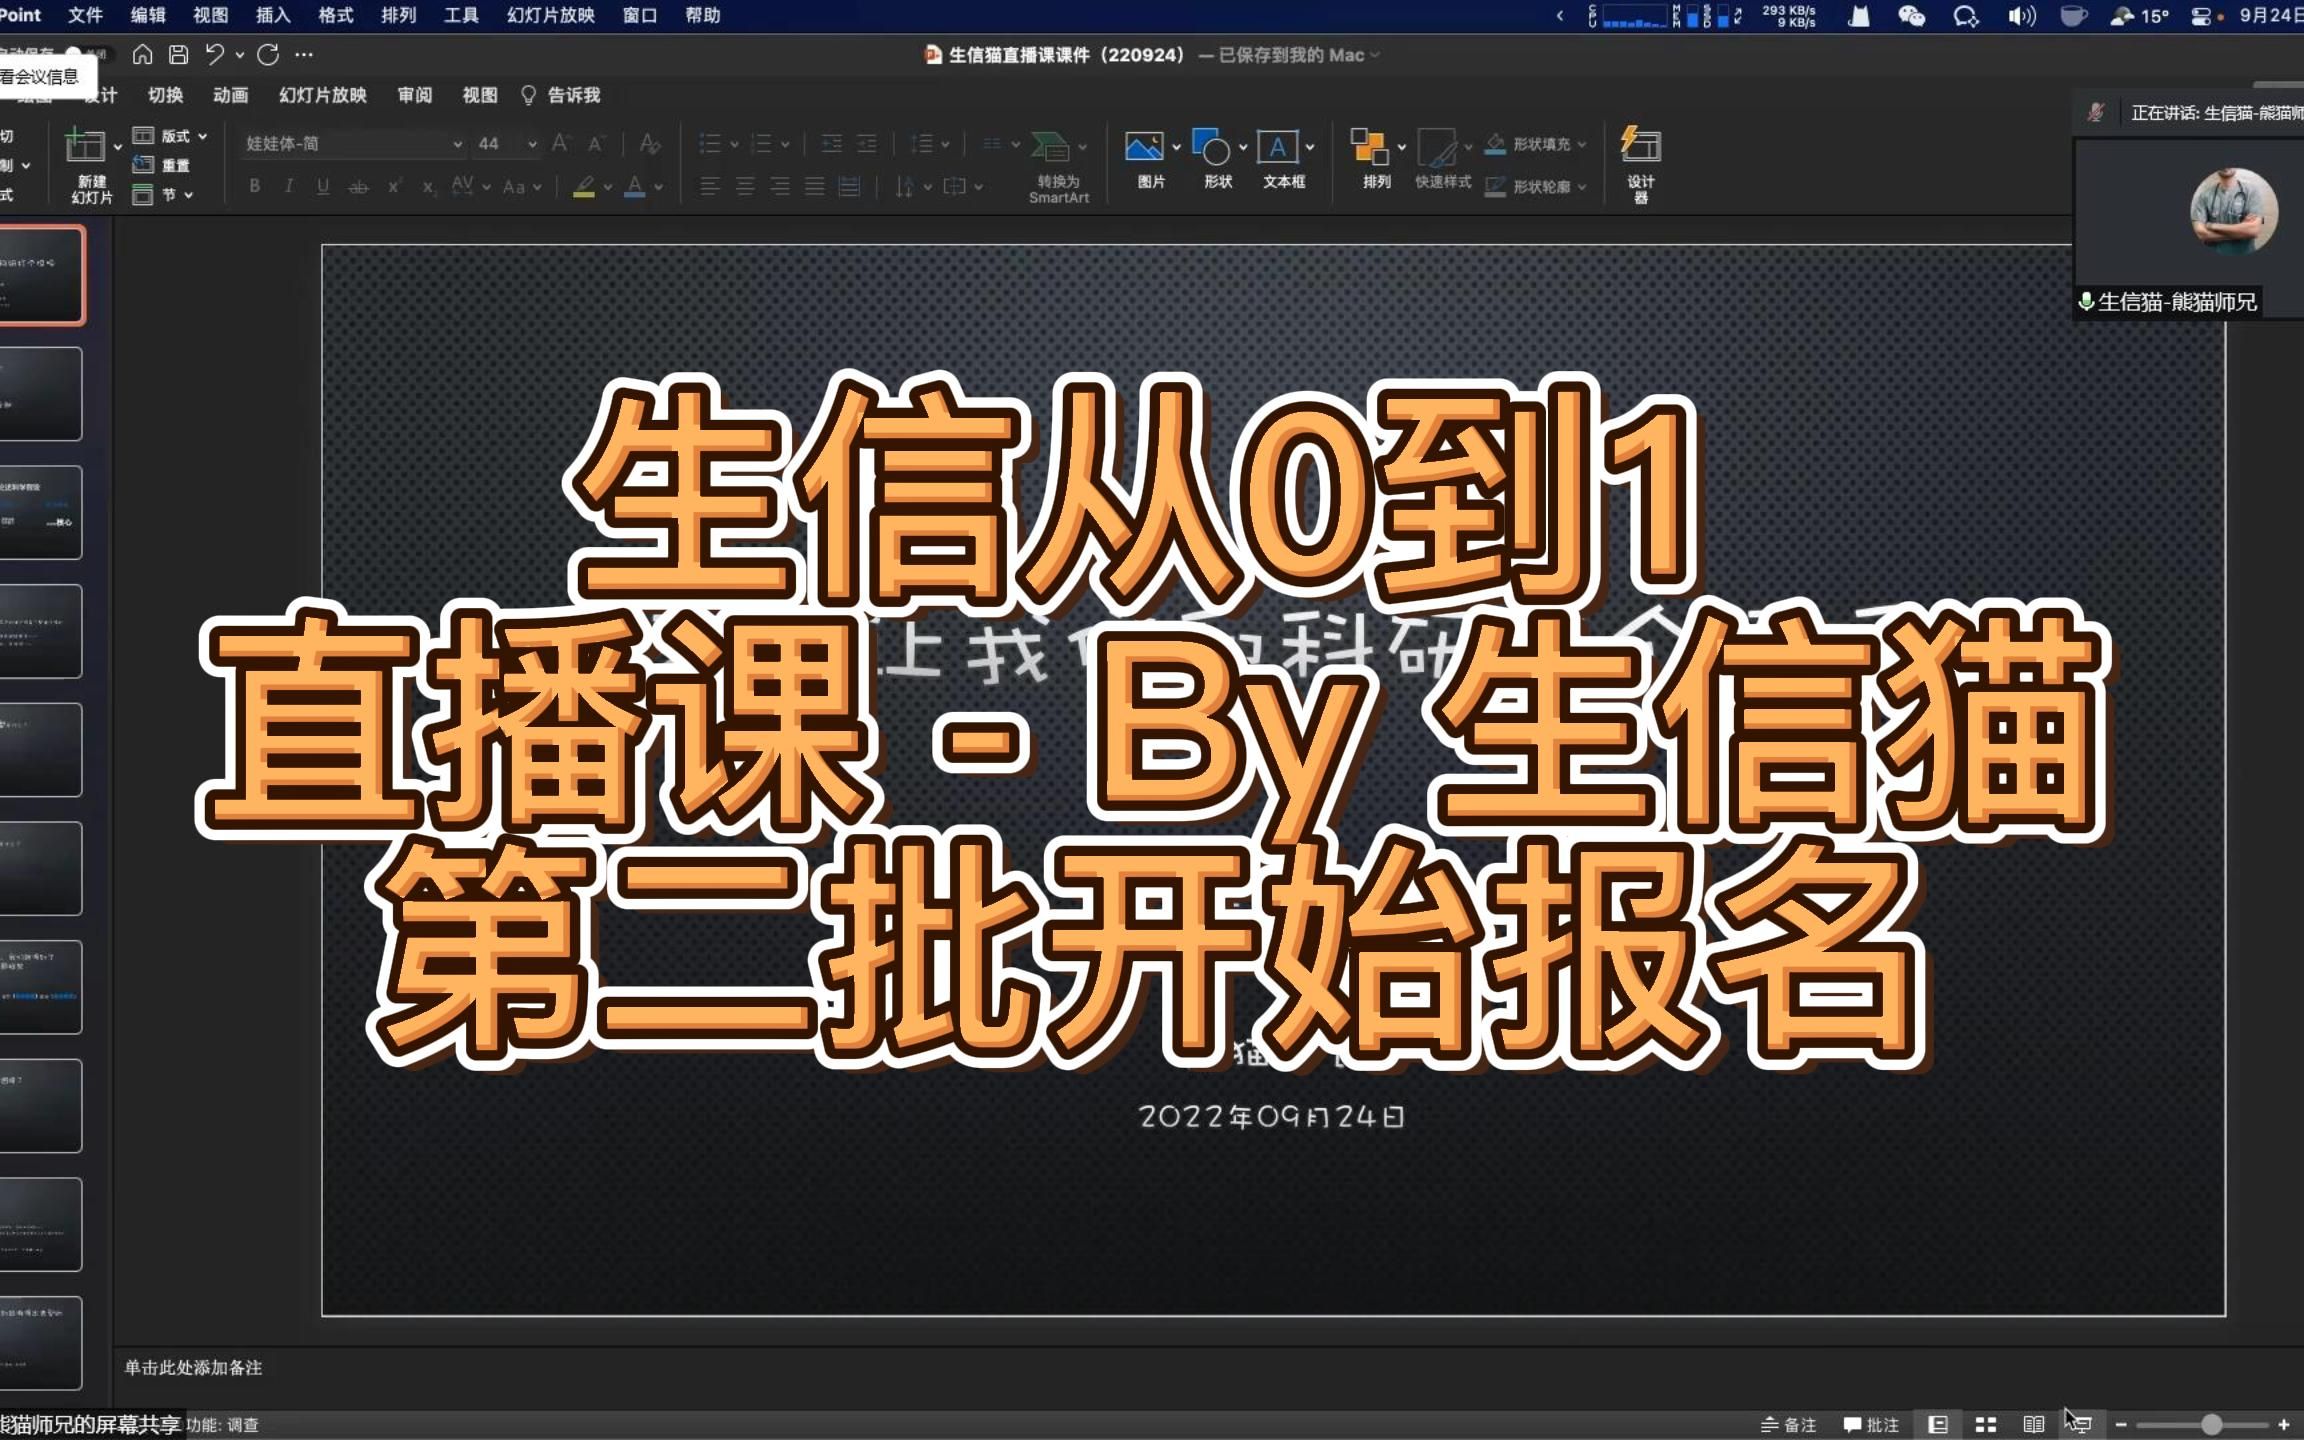Image resolution: width=2304 pixels, height=1440 pixels.
Task: Switch to the 审阅 ribbon tab
Action: click(415, 95)
